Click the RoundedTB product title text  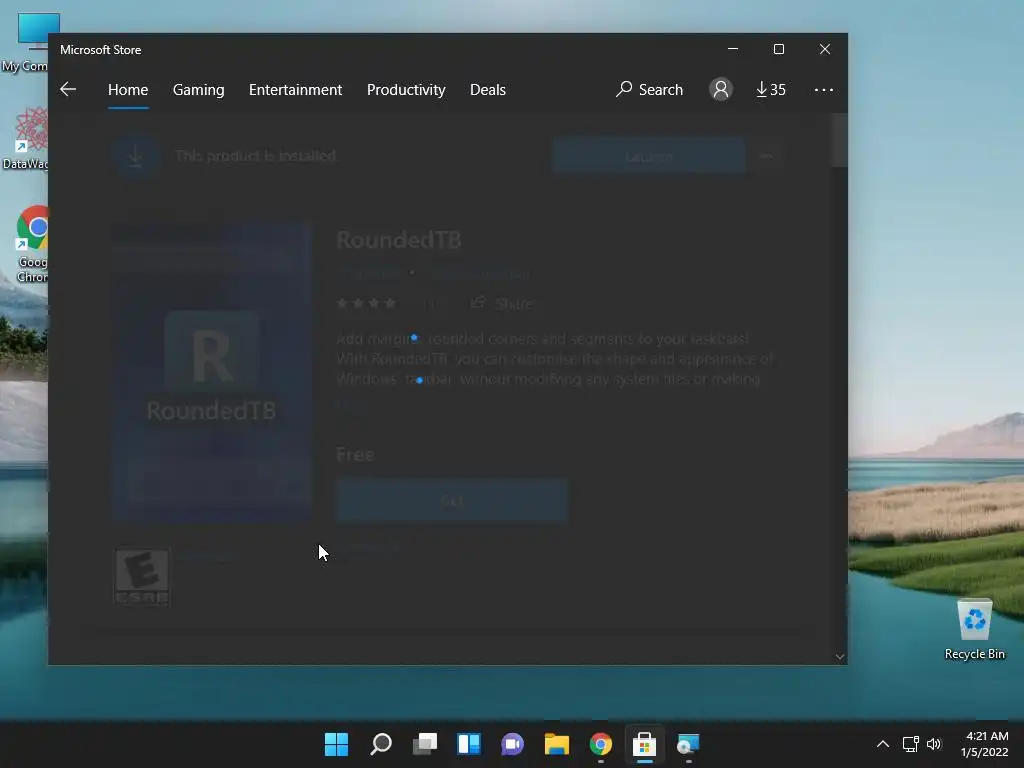click(399, 240)
